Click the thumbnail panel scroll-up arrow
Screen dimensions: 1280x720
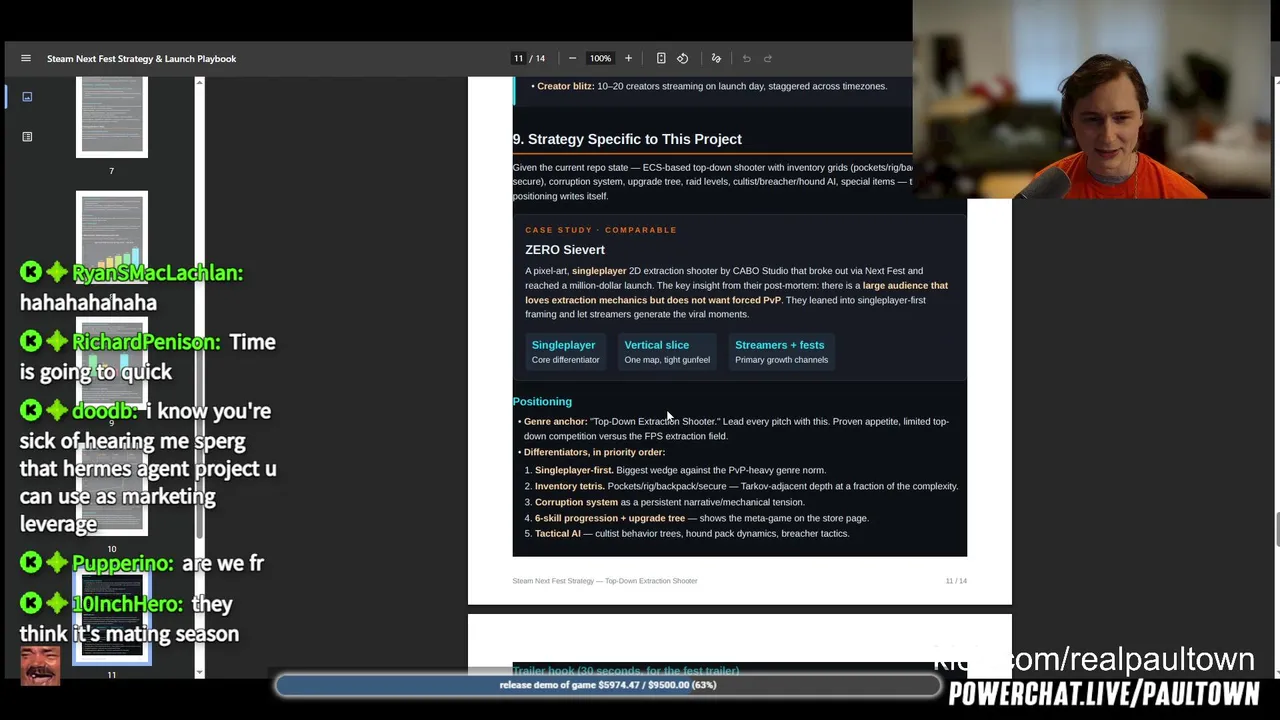pos(199,82)
